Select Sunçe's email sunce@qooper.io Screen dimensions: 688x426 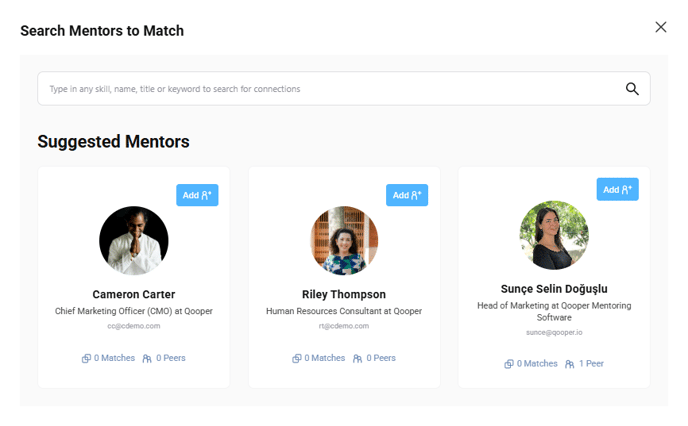pos(554,332)
